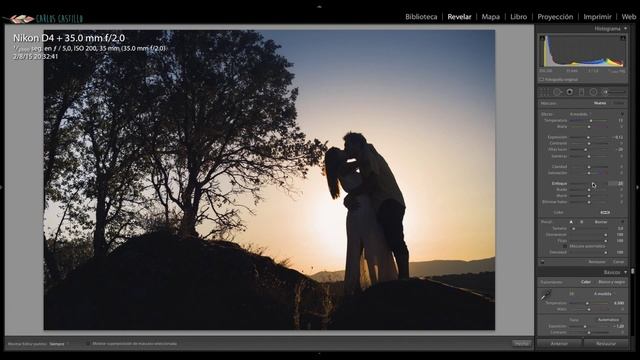This screenshot has height=360, width=640.
Task: Collapse the top panel arrow
Action: 319,7
